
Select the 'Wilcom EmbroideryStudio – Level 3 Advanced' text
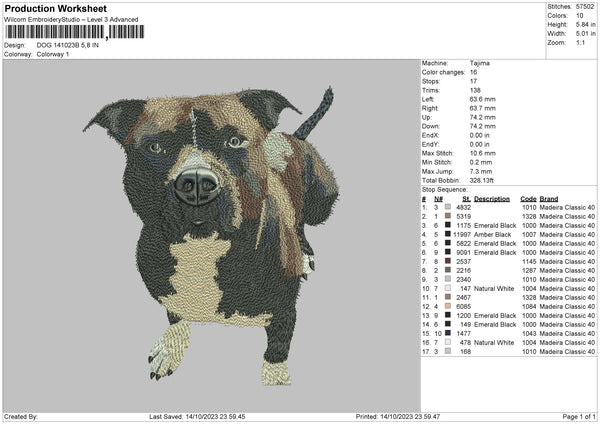point(71,20)
